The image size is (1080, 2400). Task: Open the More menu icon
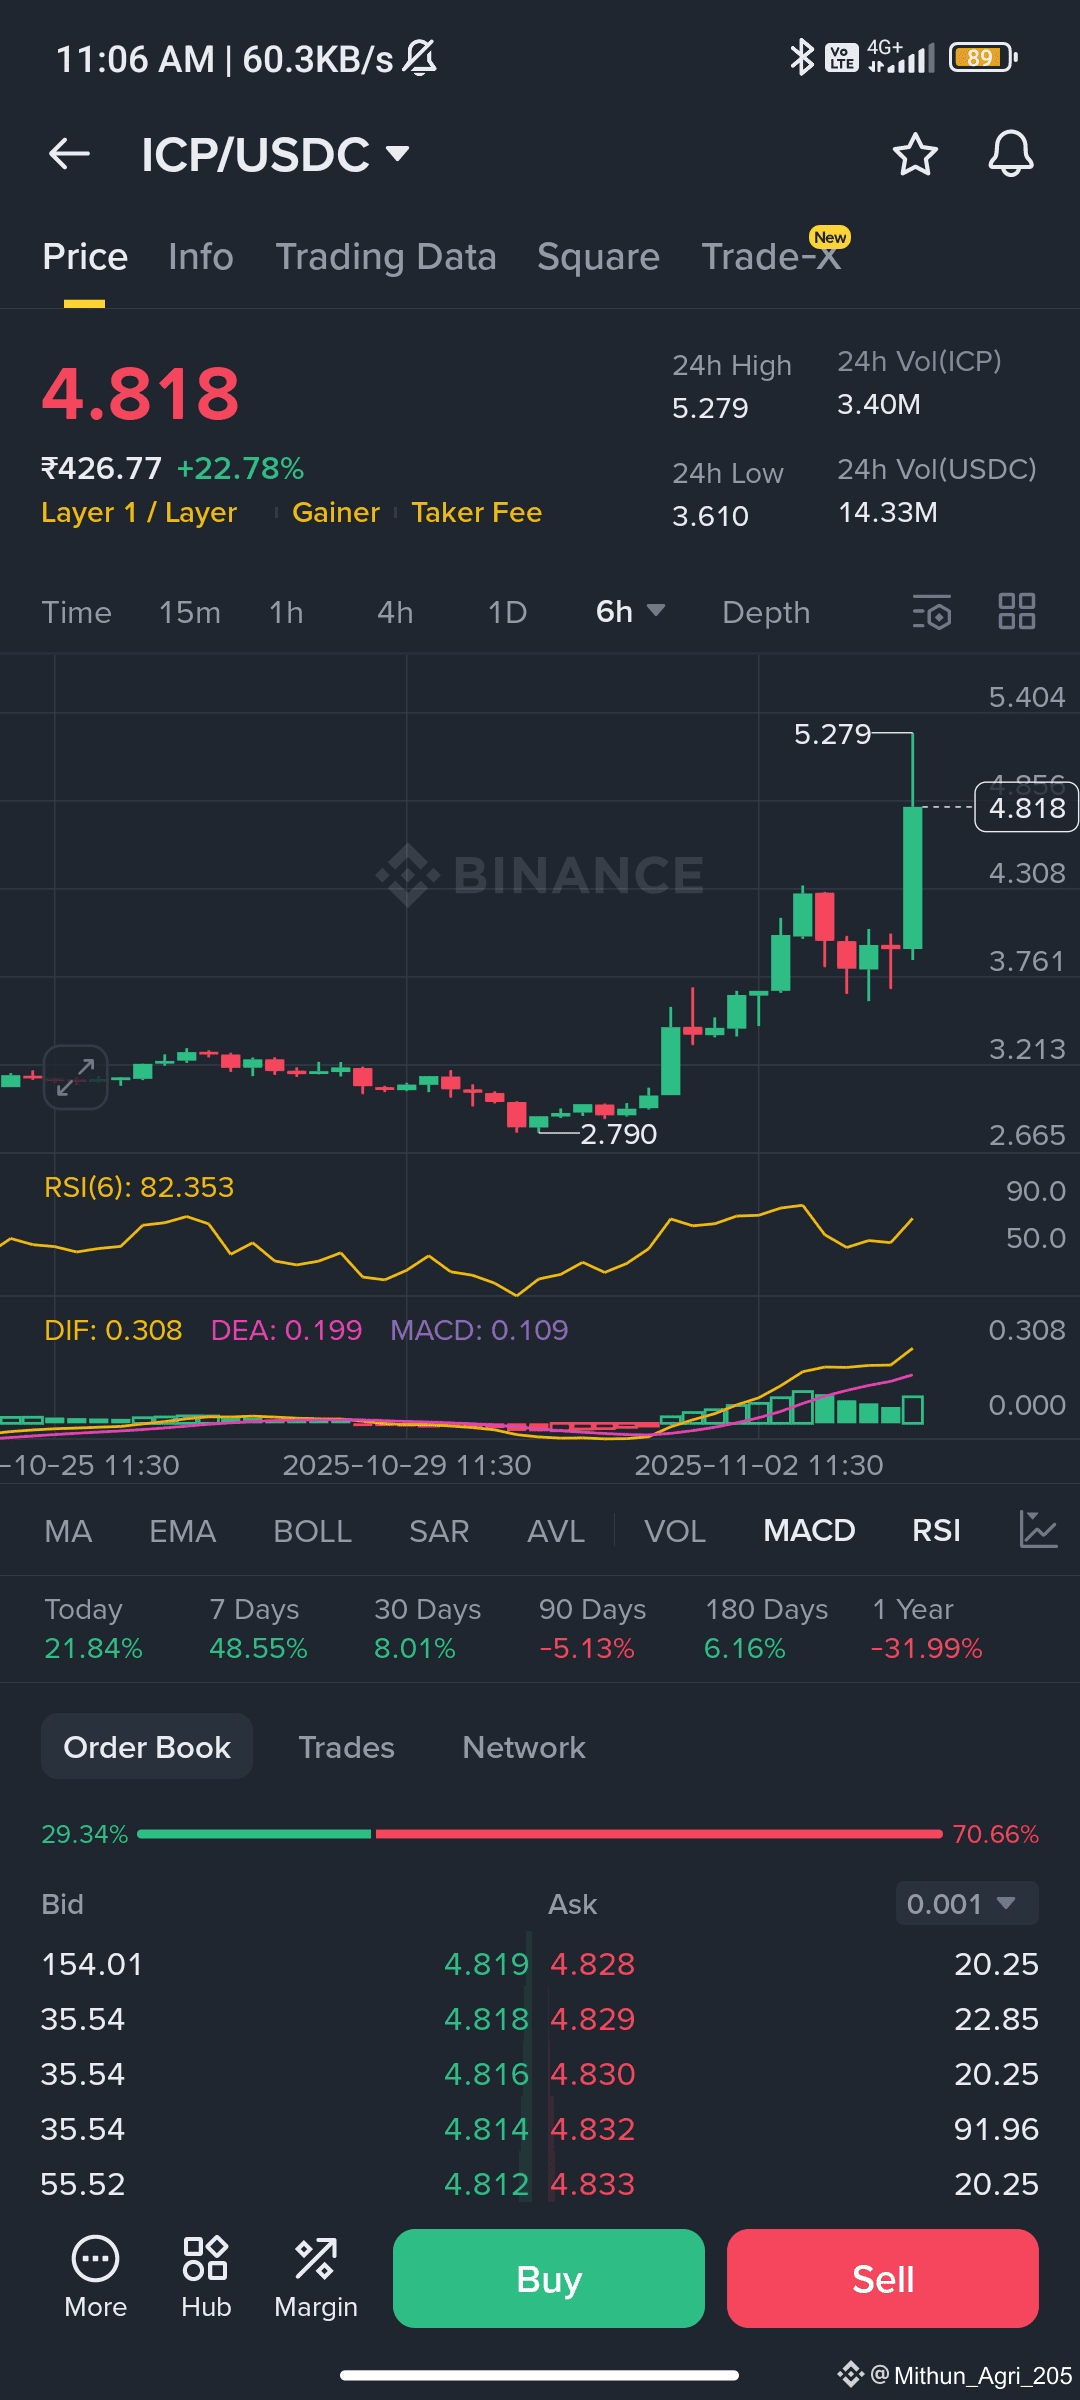click(x=96, y=2277)
